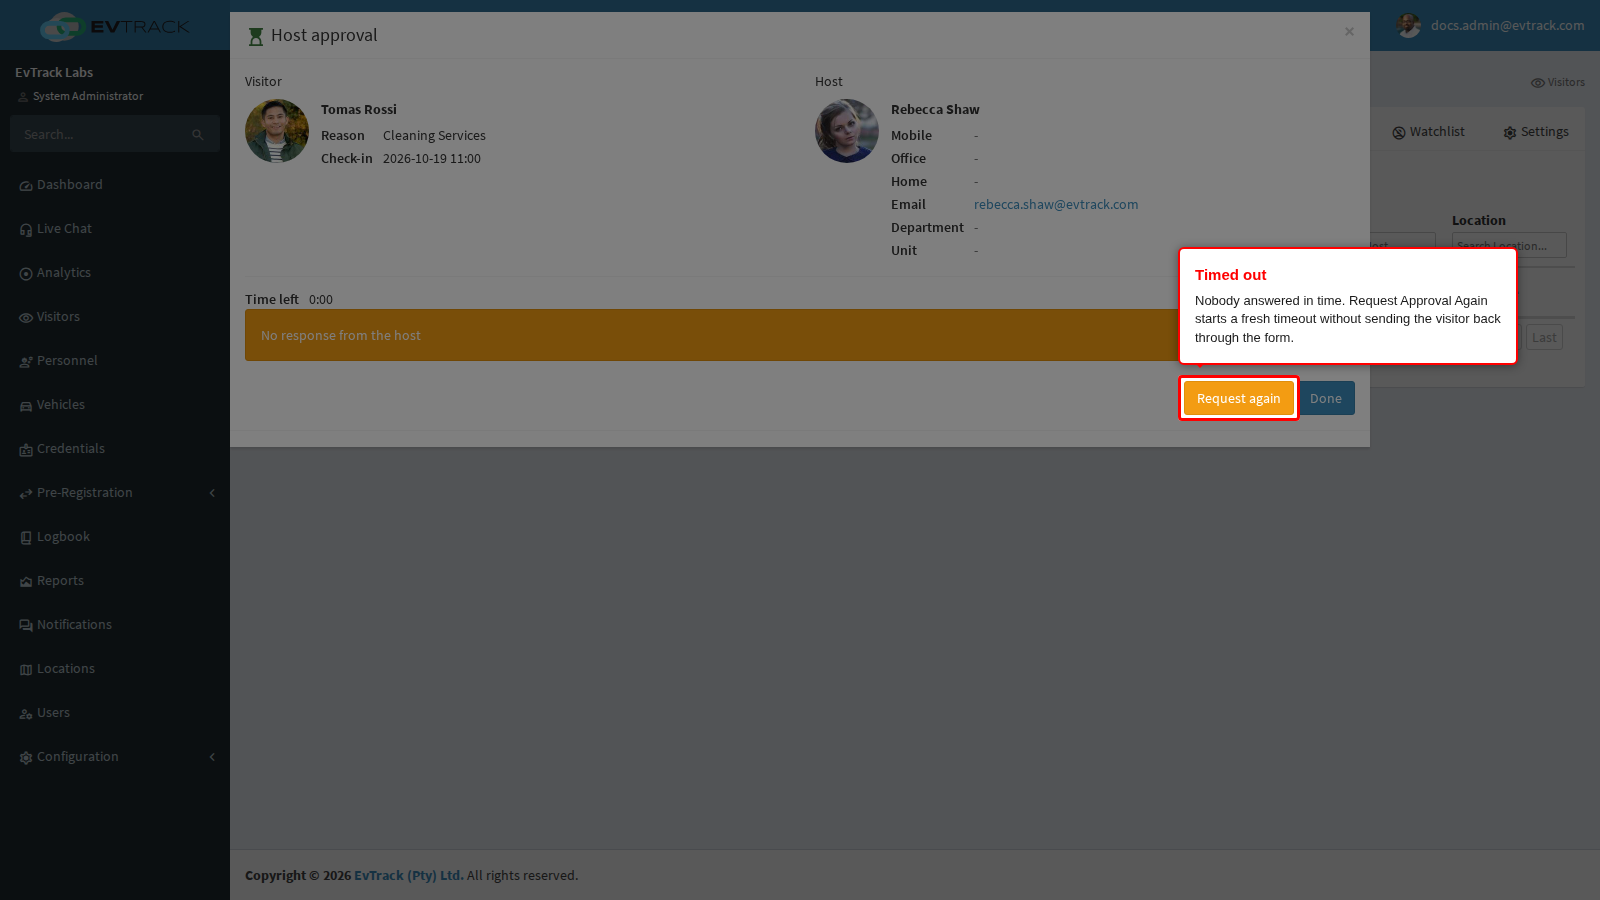Switch to the Settings tab
This screenshot has width=1600, height=900.
(1535, 132)
